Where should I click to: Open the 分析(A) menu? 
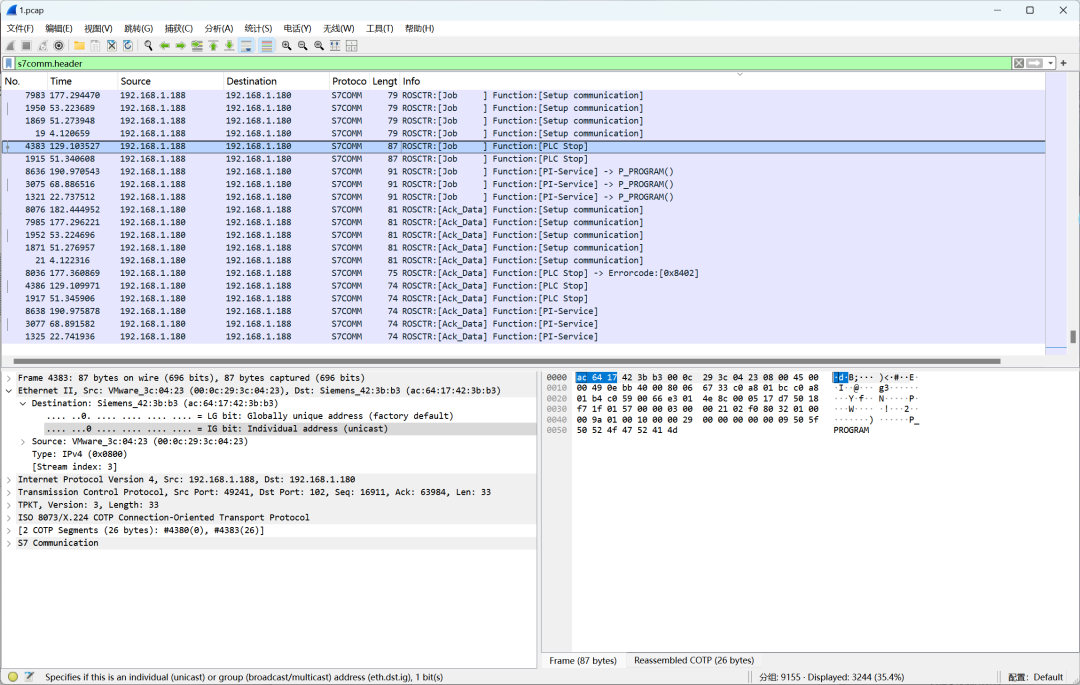coord(218,28)
